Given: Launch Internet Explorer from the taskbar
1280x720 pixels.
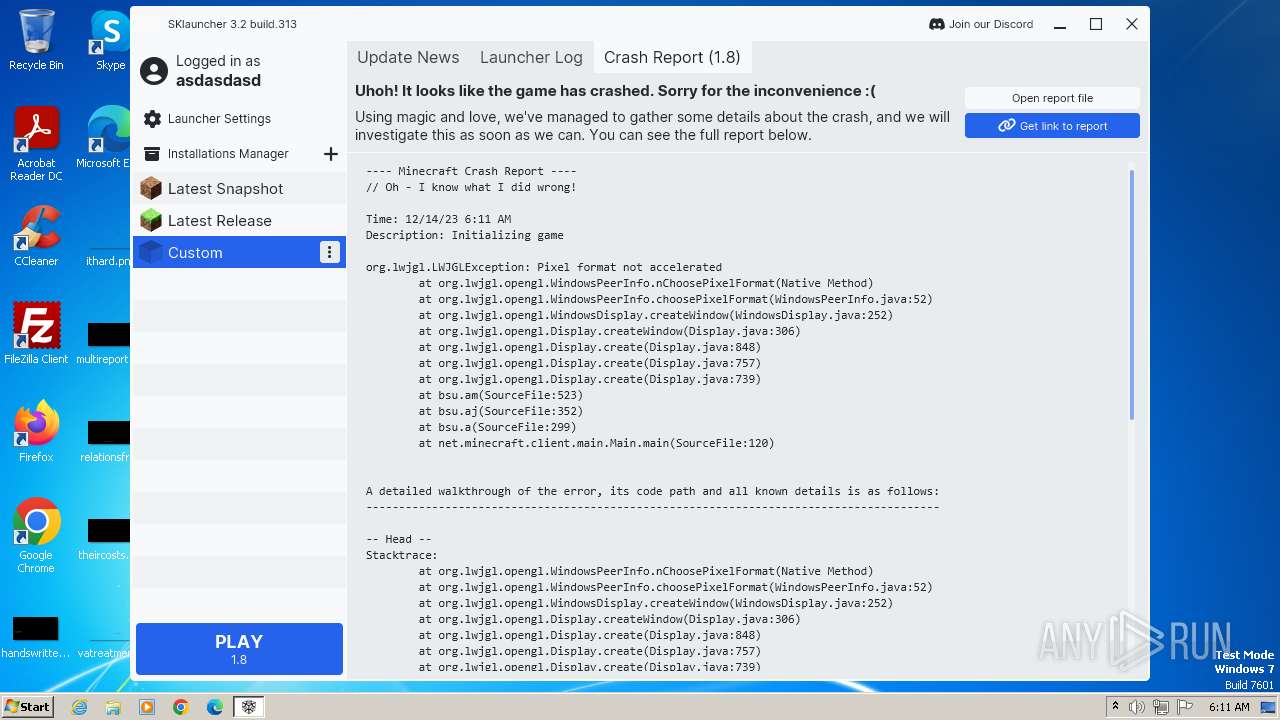Looking at the screenshot, I should point(79,707).
